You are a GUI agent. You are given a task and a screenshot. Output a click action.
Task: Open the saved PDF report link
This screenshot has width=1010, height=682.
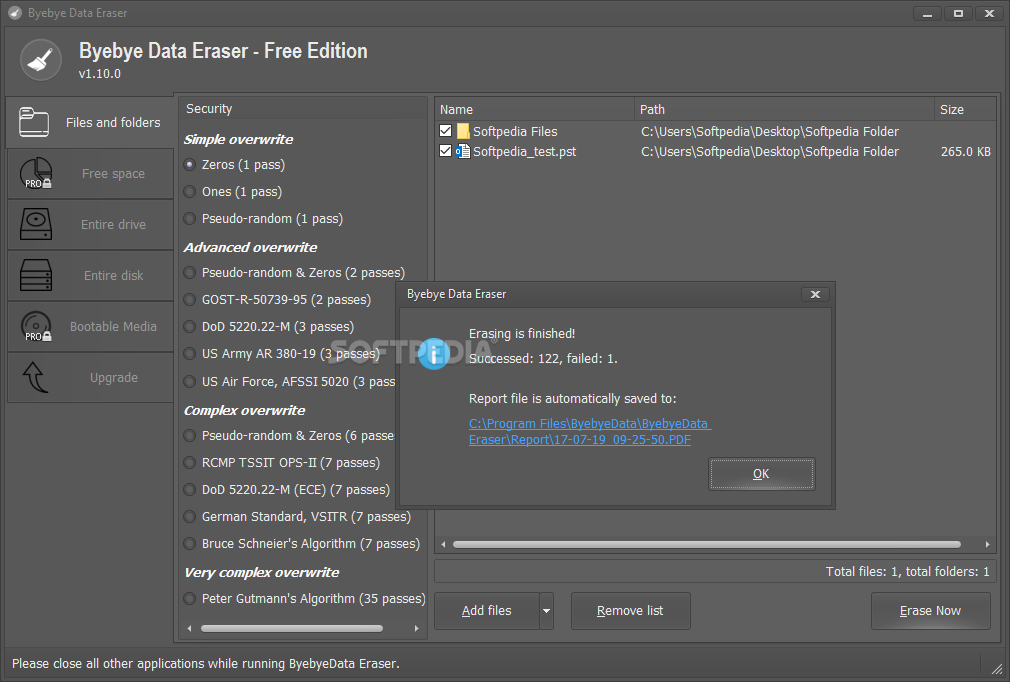point(589,431)
